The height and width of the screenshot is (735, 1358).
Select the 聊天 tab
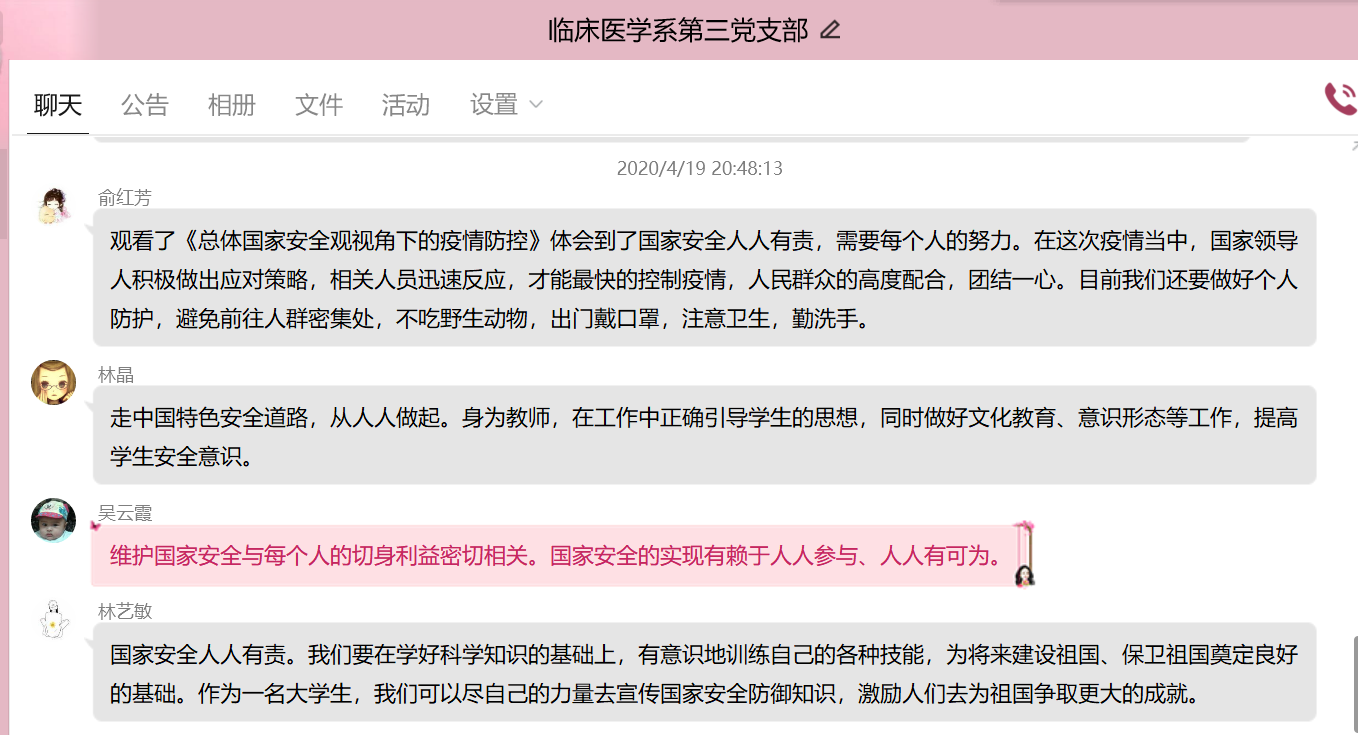(x=58, y=104)
